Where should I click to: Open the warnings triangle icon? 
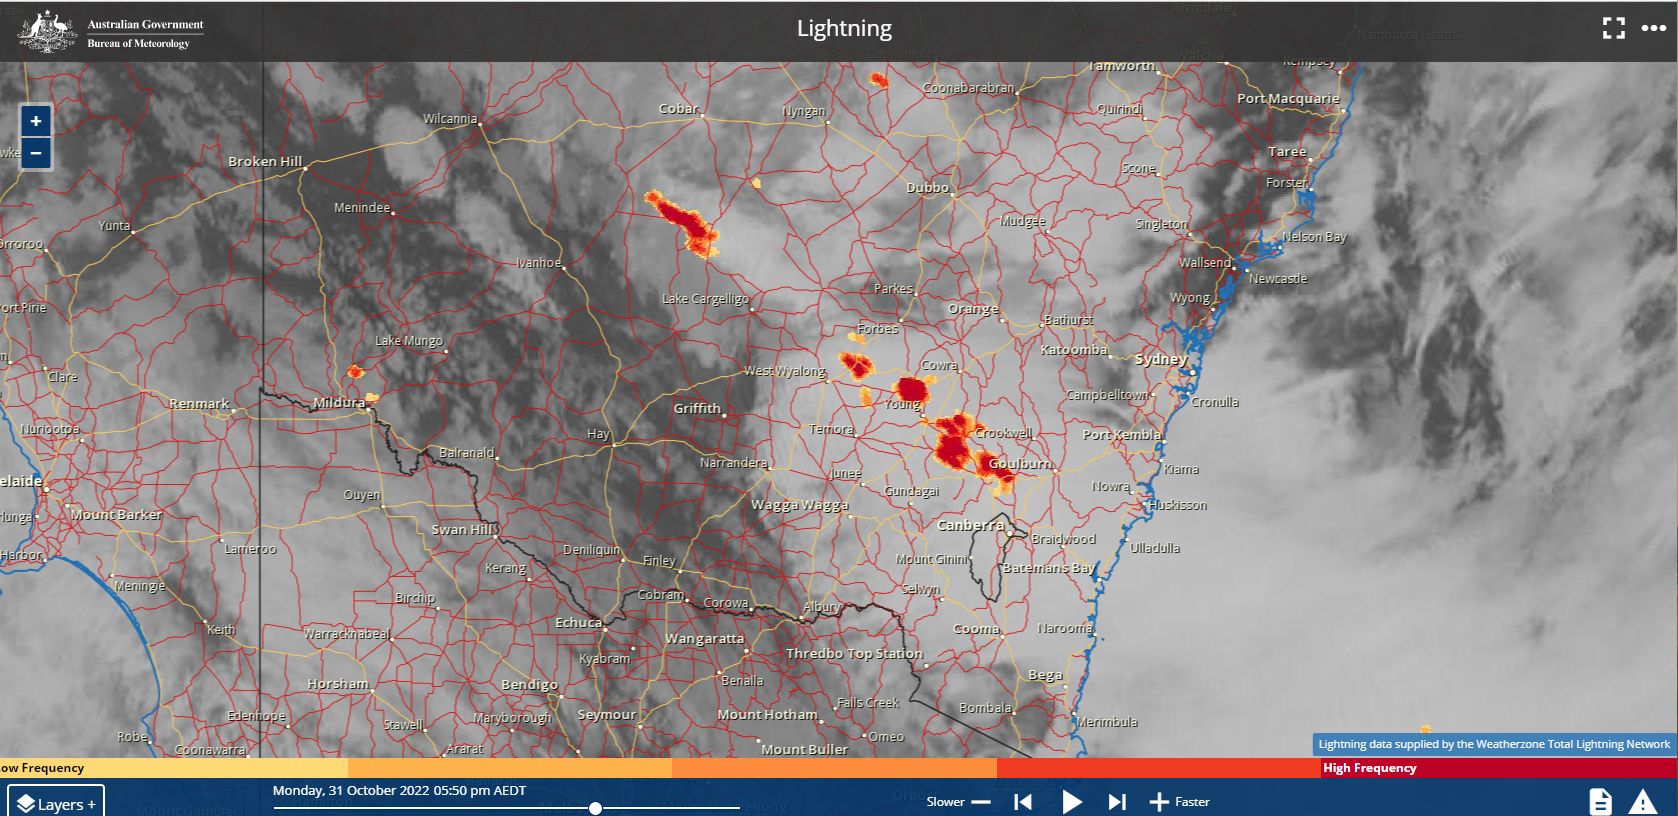[1643, 801]
